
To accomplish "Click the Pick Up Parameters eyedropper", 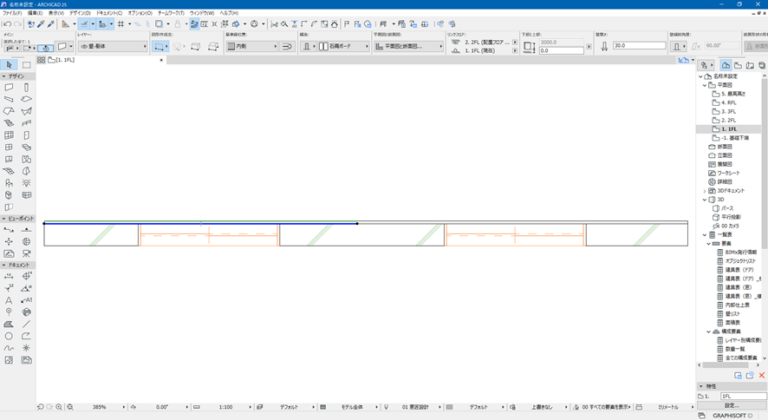I will tap(41, 24).
